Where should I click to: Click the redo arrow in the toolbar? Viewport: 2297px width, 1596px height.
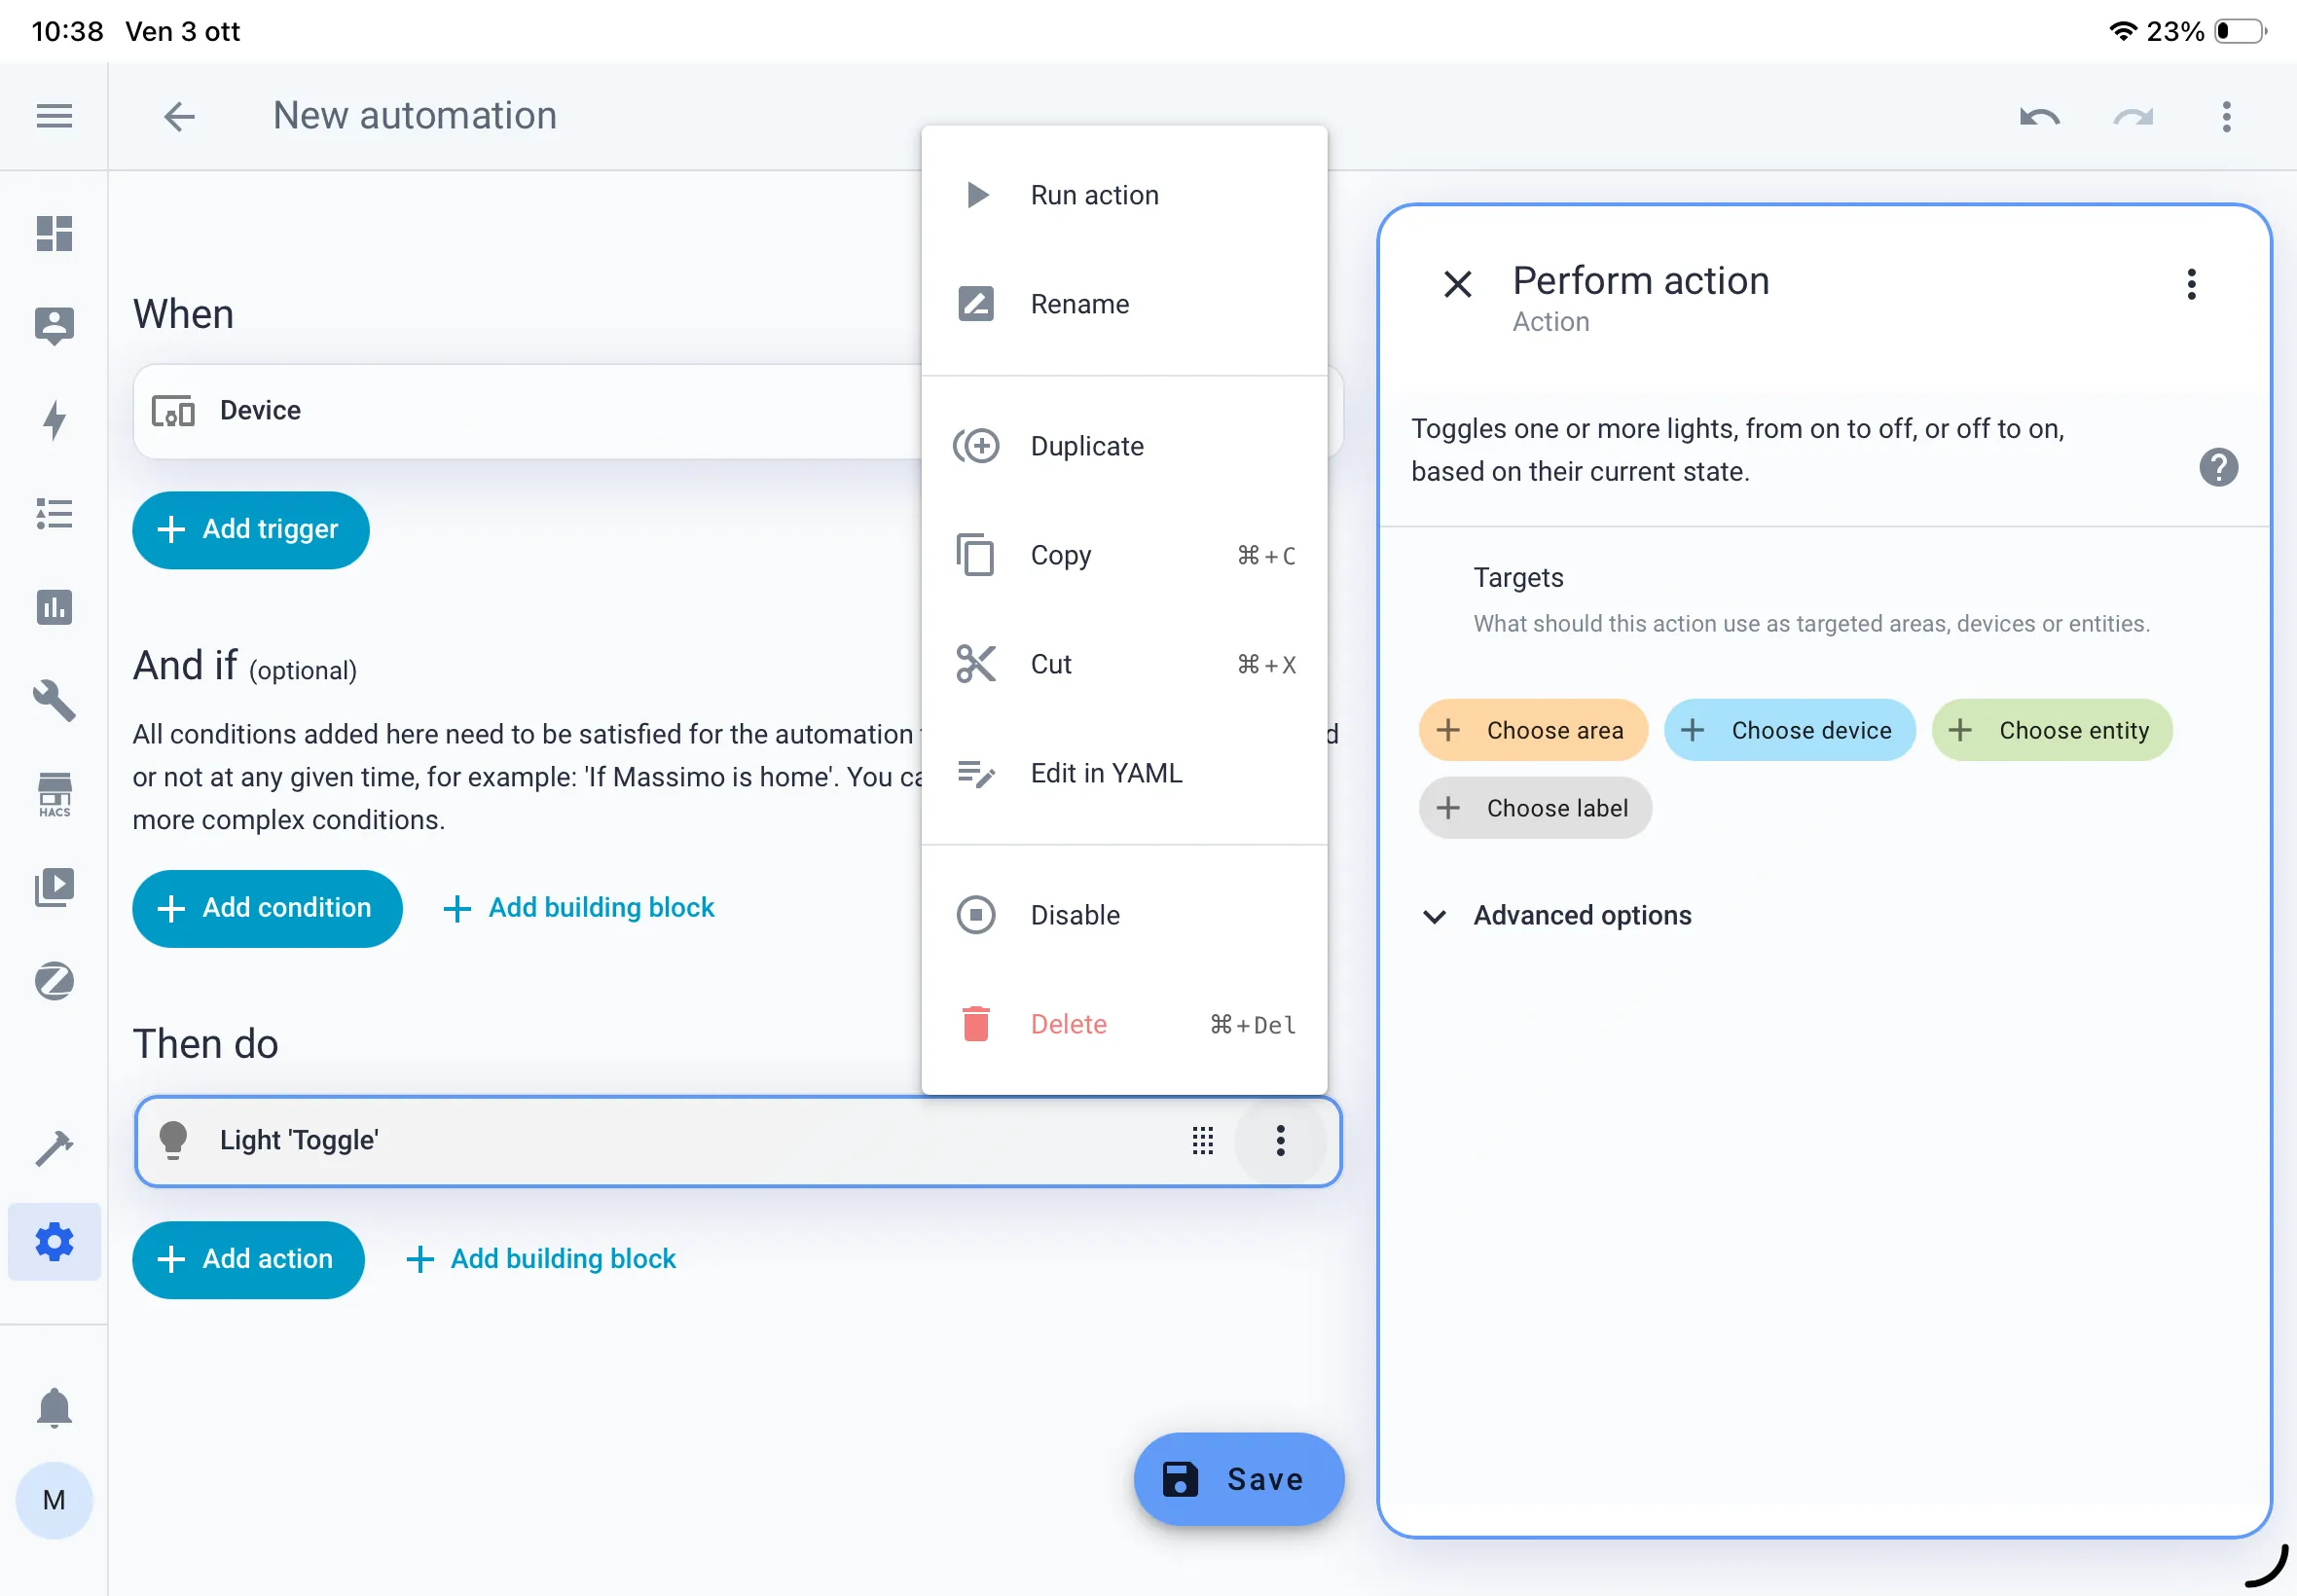click(x=2134, y=116)
